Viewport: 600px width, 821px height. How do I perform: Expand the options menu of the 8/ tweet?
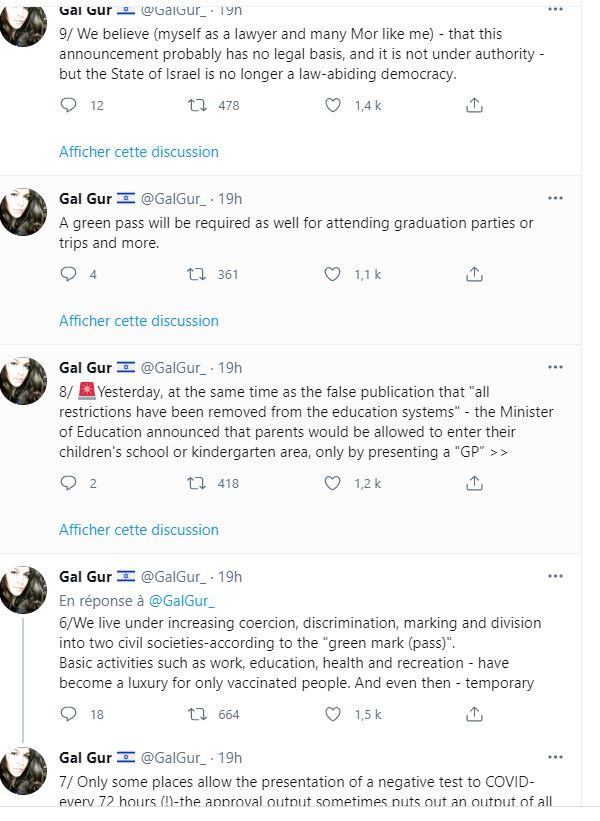coord(555,367)
